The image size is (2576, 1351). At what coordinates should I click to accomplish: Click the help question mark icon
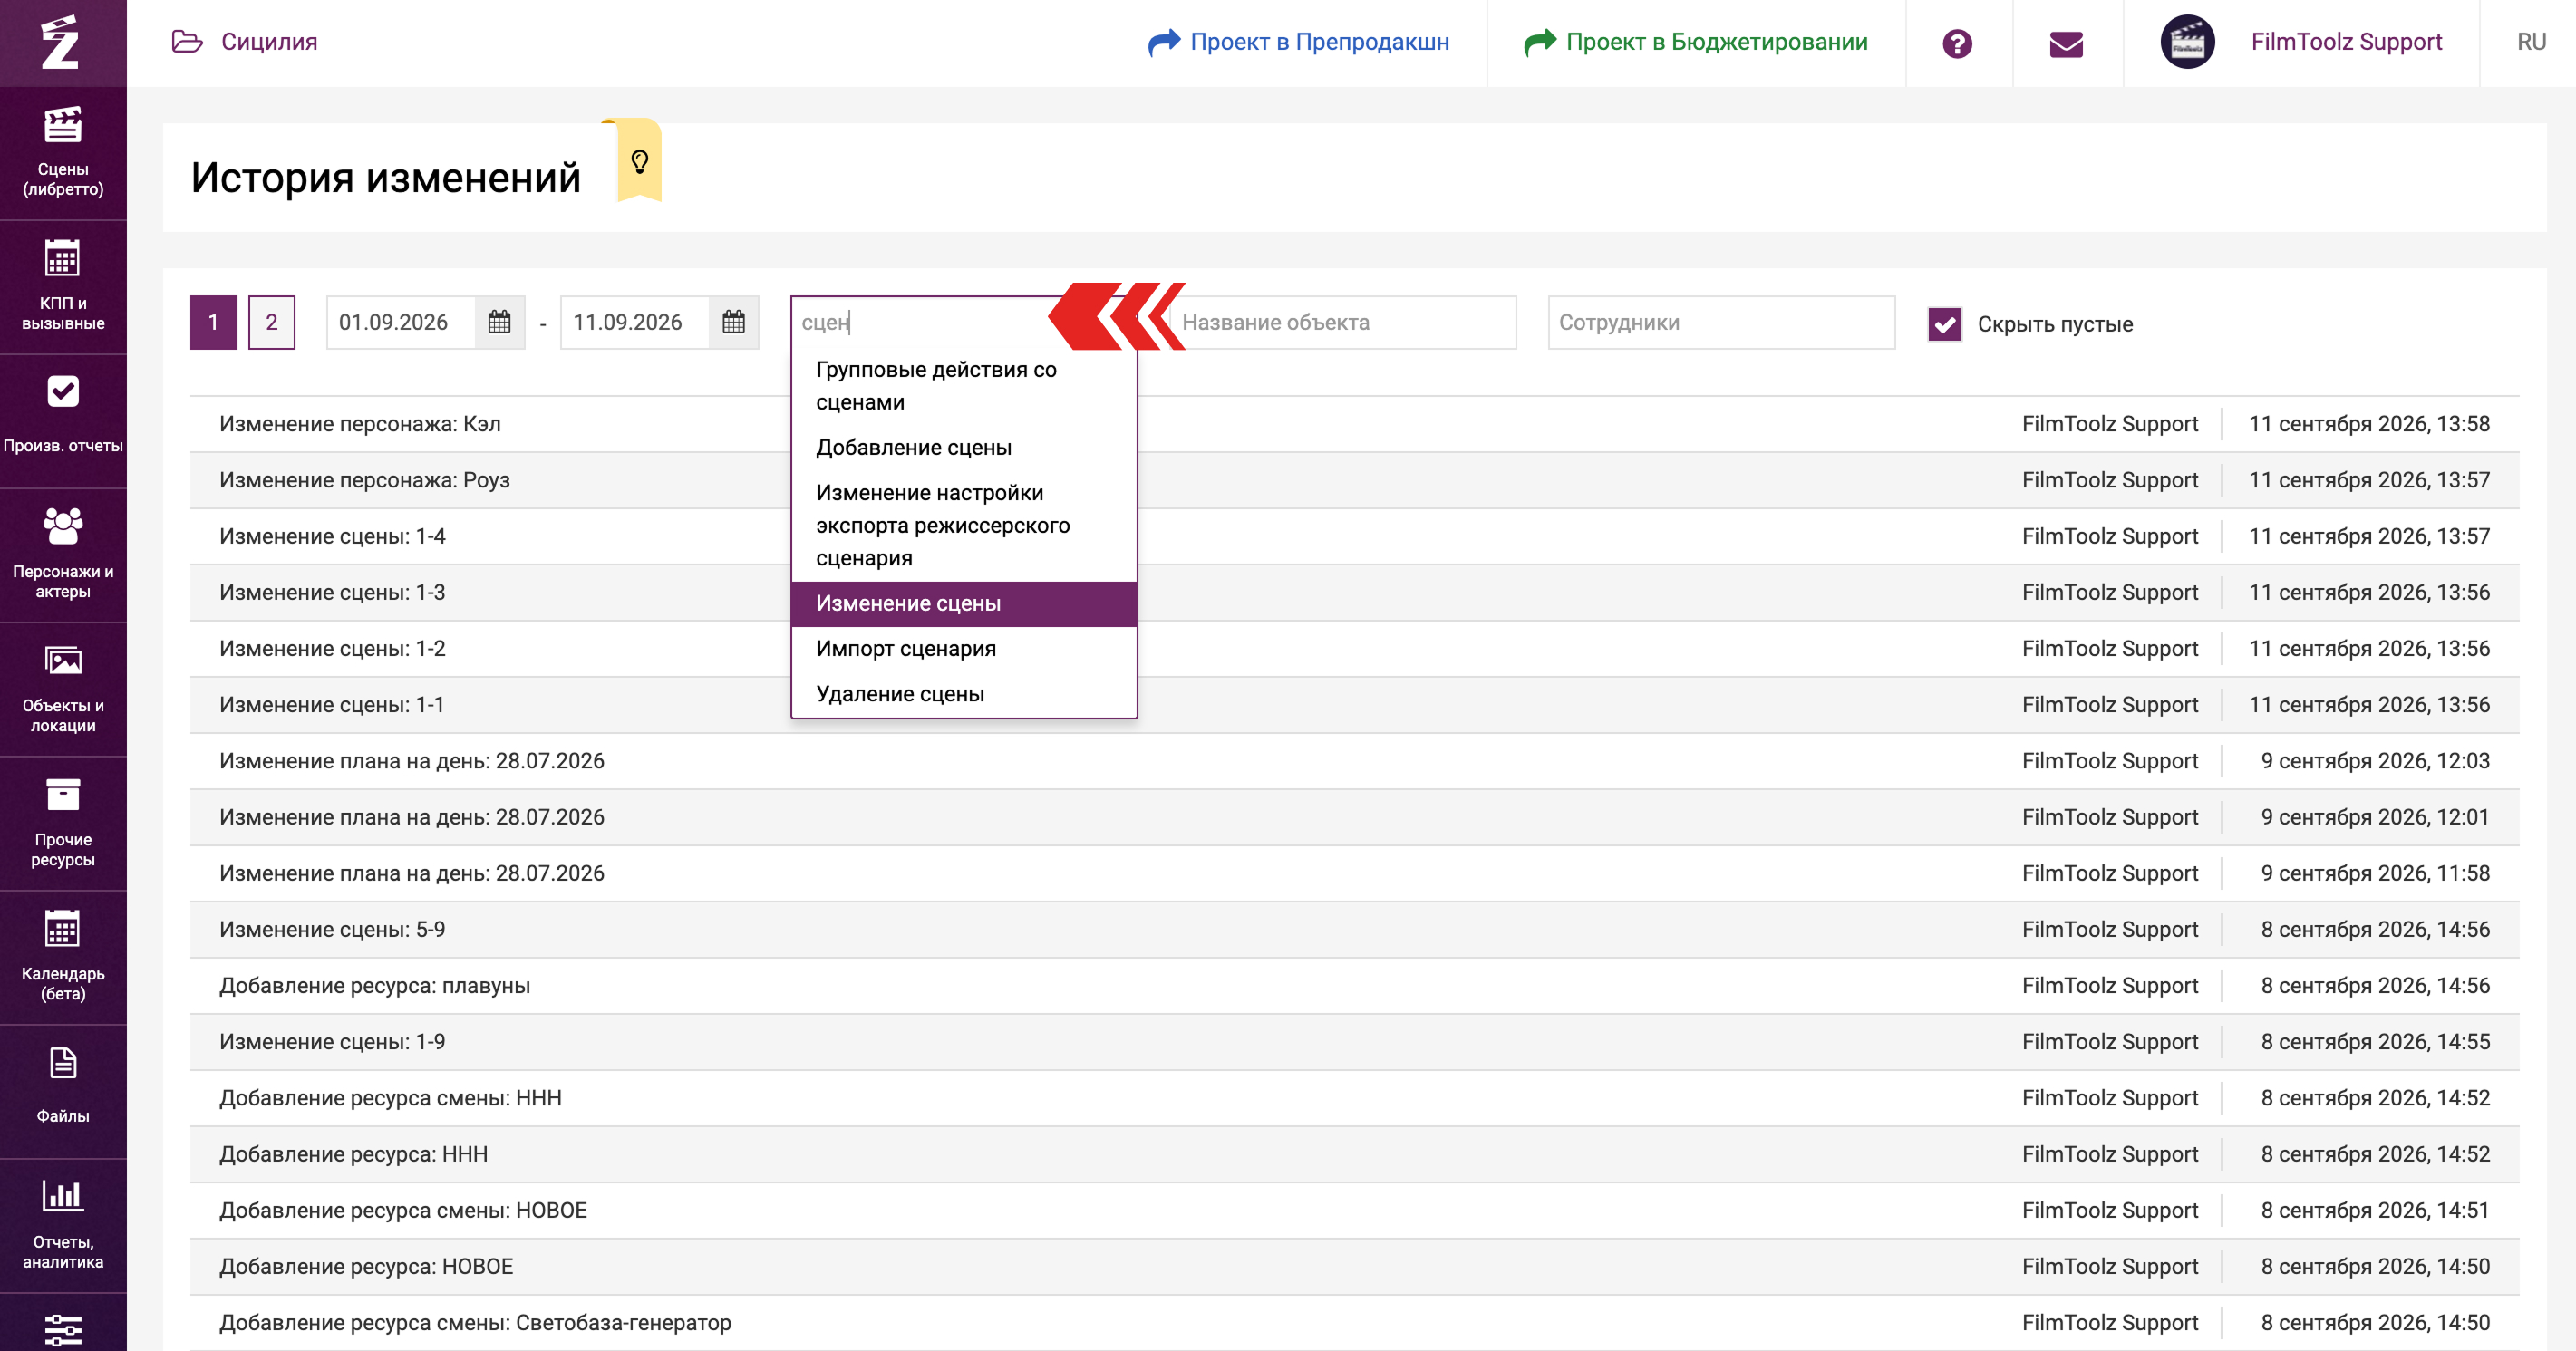pyautogui.click(x=1957, y=43)
